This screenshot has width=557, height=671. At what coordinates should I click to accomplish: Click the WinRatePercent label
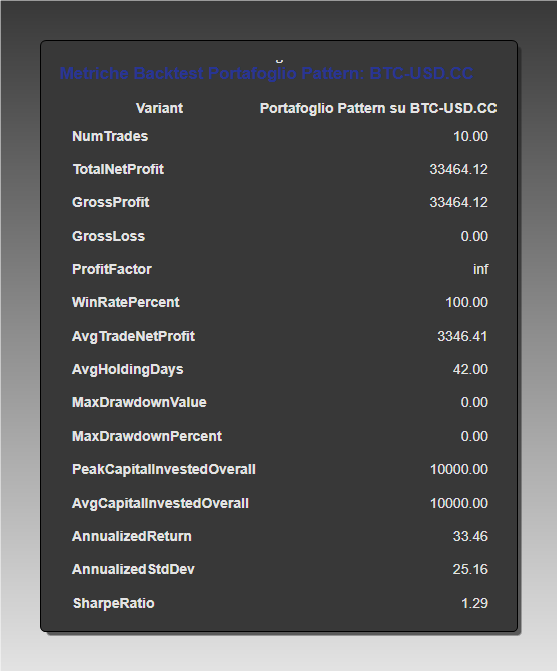click(126, 303)
